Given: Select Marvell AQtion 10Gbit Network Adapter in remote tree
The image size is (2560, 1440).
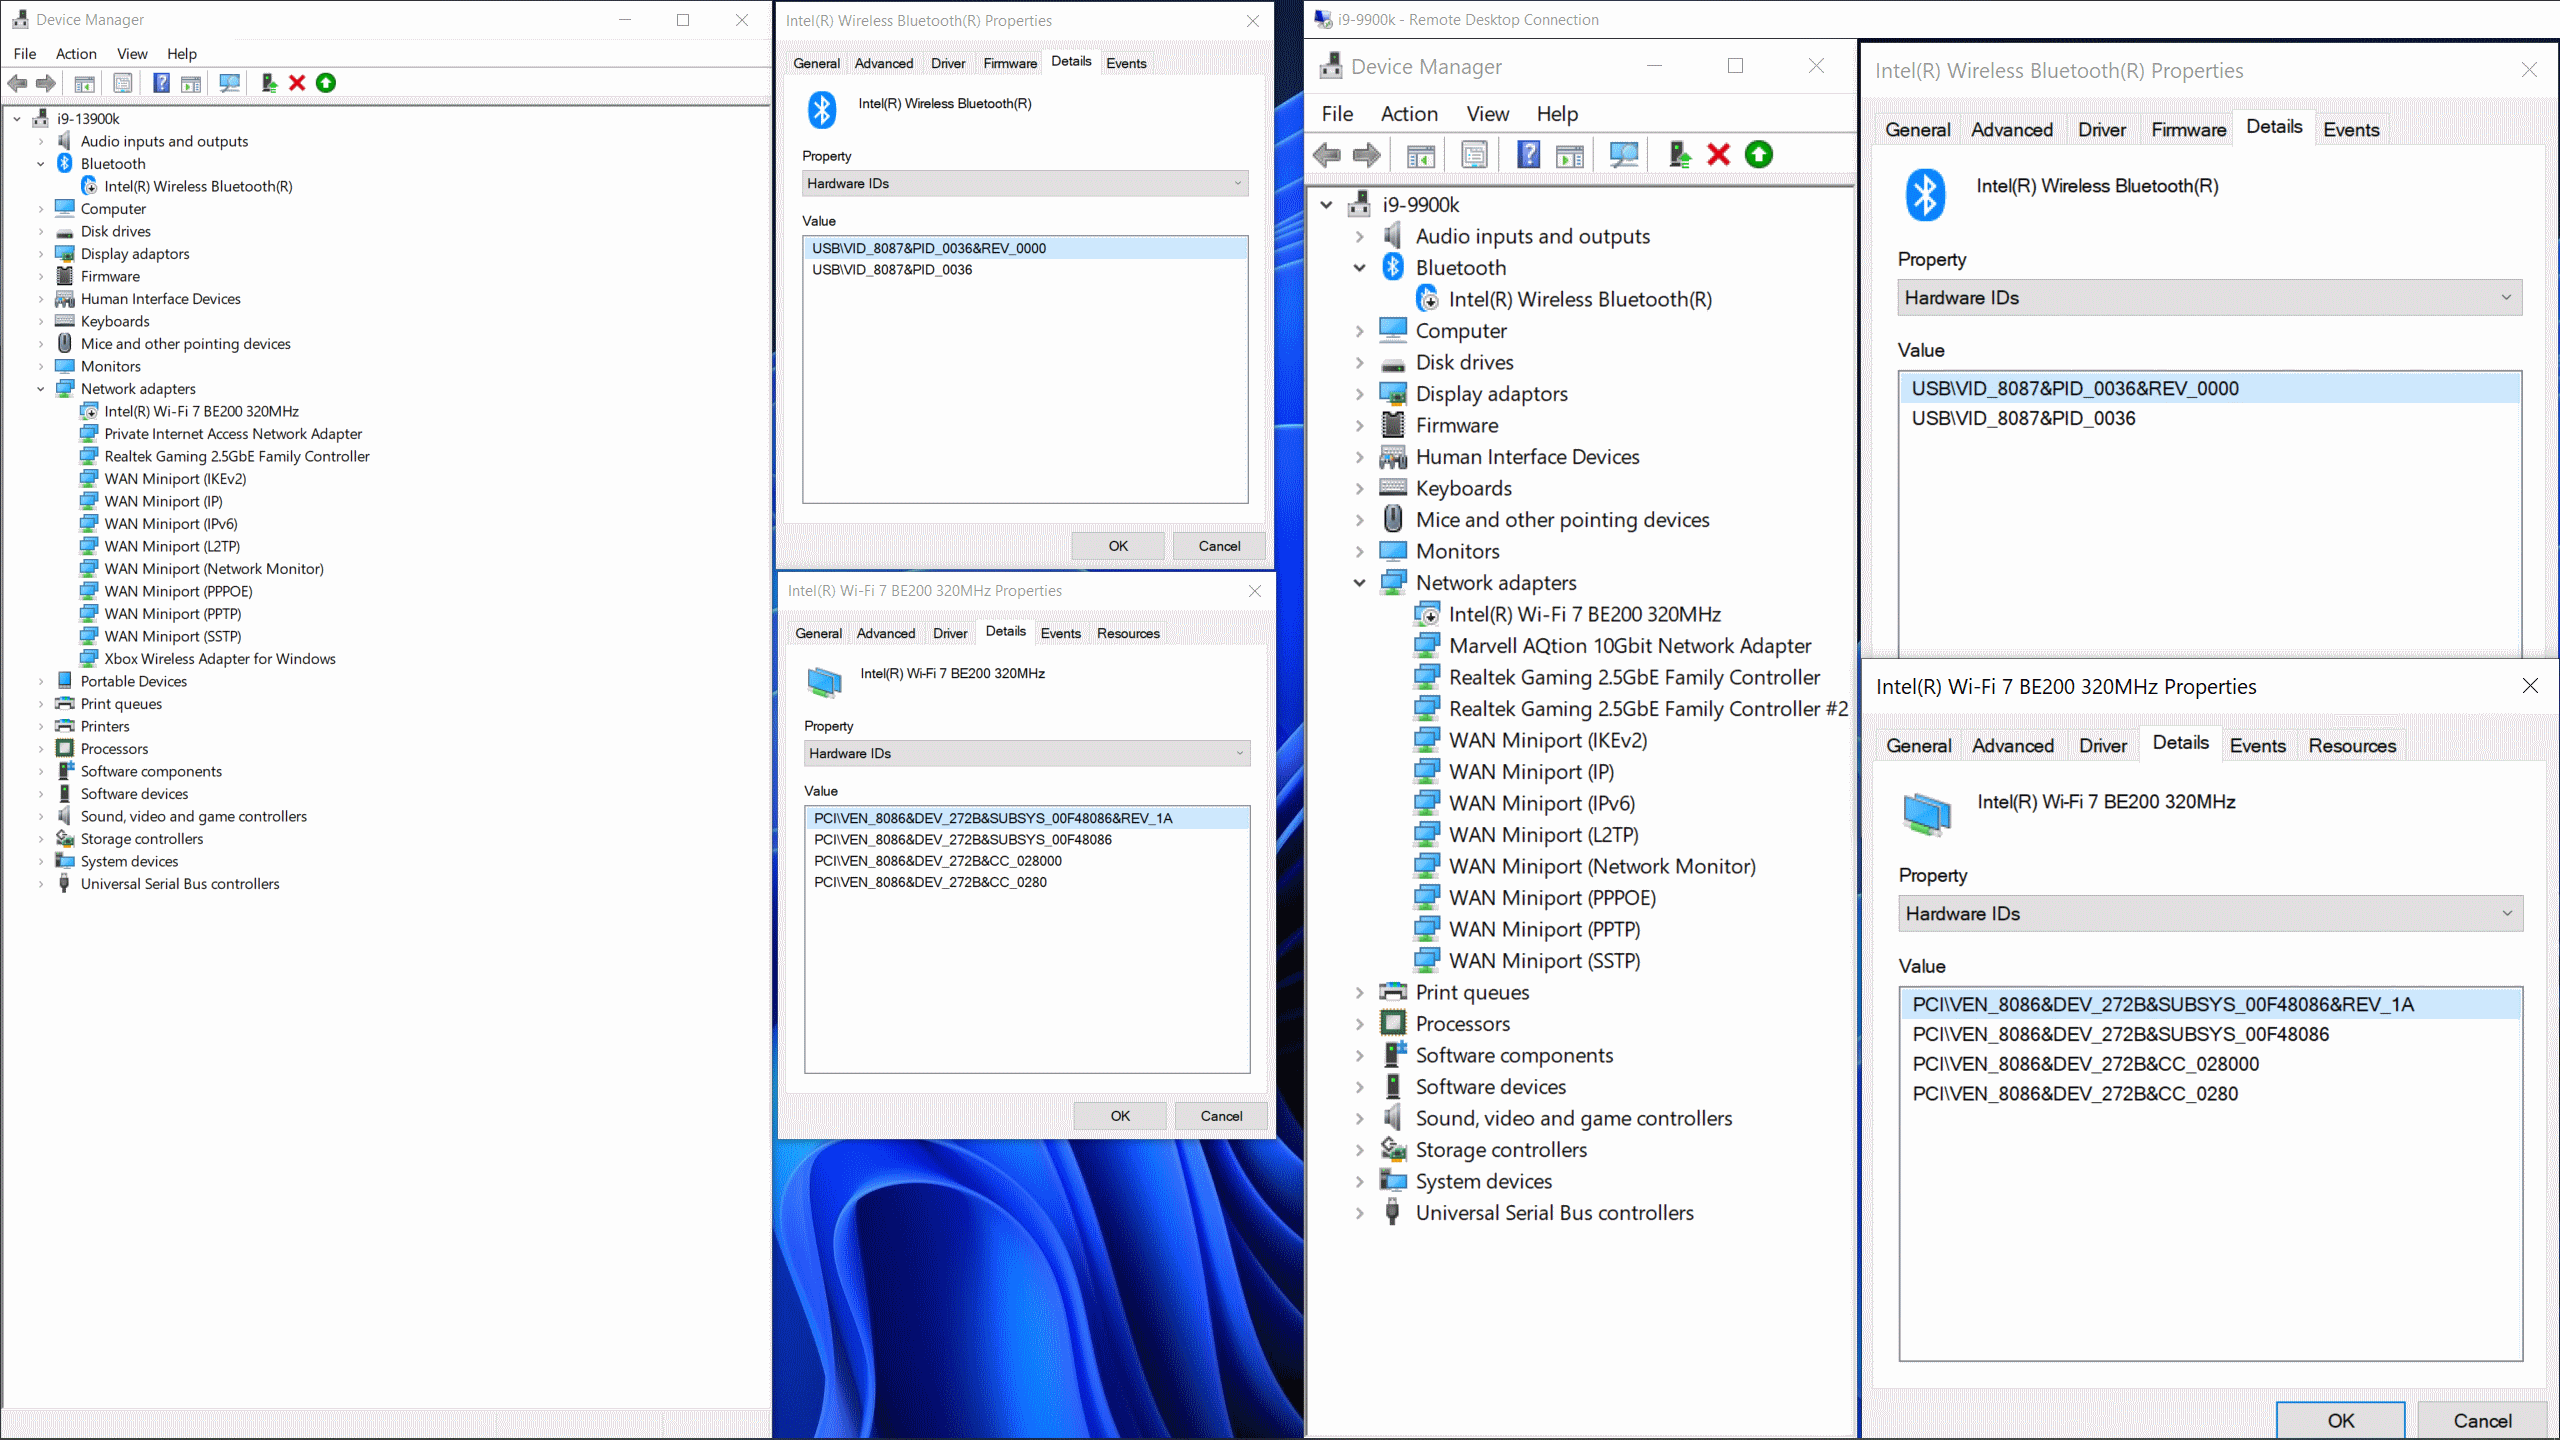Looking at the screenshot, I should point(1630,645).
